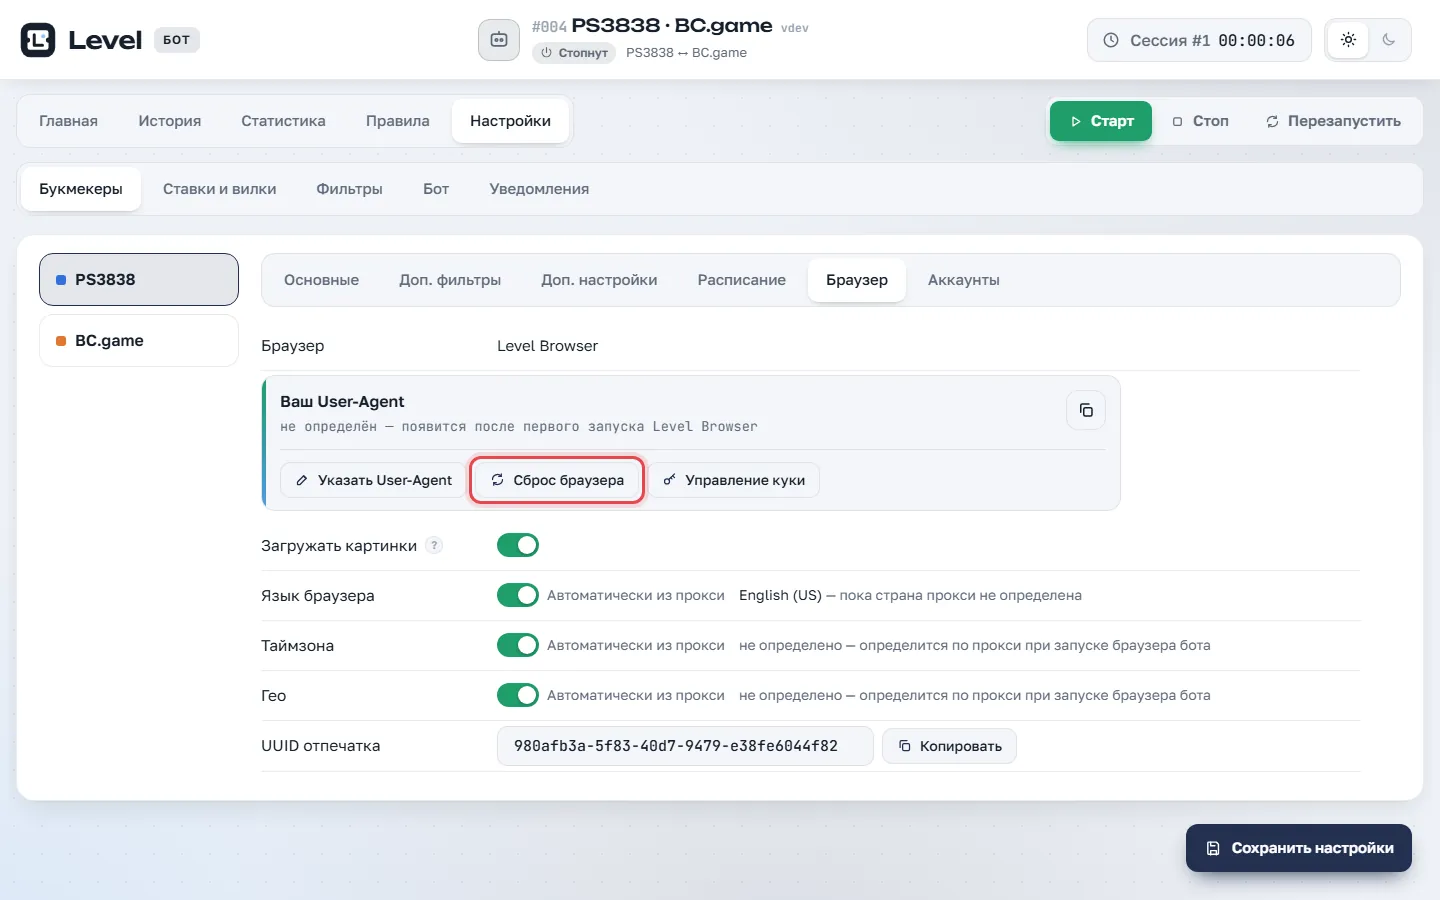Viewport: 1440px width, 900px height.
Task: Click the #004 bot number label
Action: pyautogui.click(x=549, y=27)
